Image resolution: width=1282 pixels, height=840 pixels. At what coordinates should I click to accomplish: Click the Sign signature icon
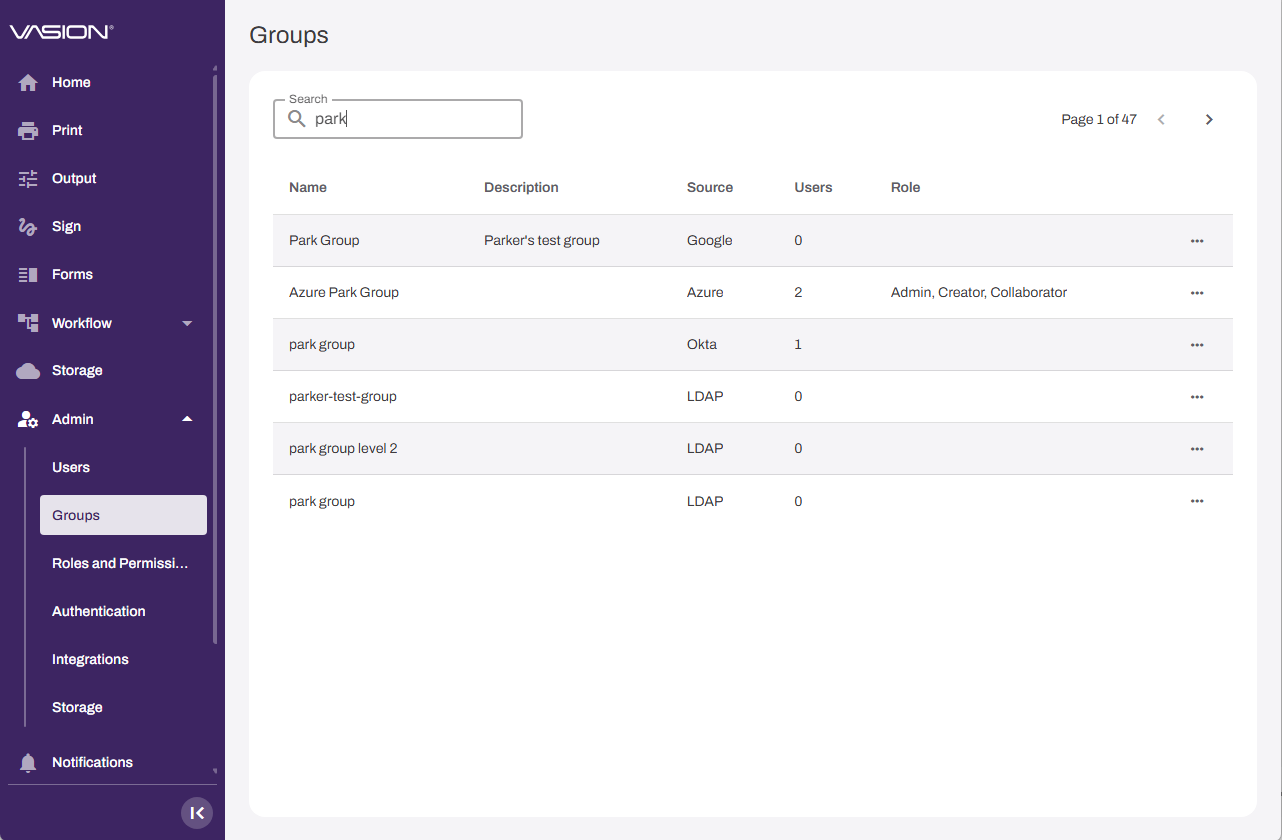pyautogui.click(x=28, y=227)
